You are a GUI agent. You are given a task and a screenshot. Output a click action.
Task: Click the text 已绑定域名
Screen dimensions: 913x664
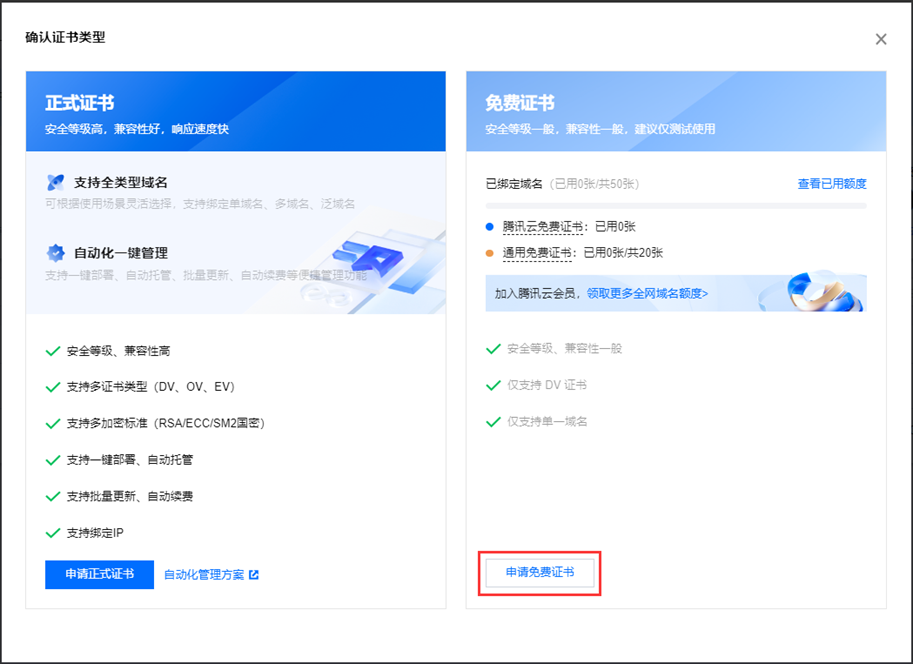(x=514, y=184)
